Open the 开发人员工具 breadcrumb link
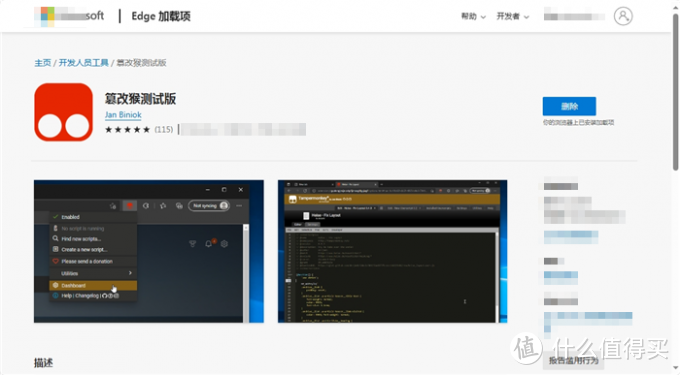 point(83,63)
